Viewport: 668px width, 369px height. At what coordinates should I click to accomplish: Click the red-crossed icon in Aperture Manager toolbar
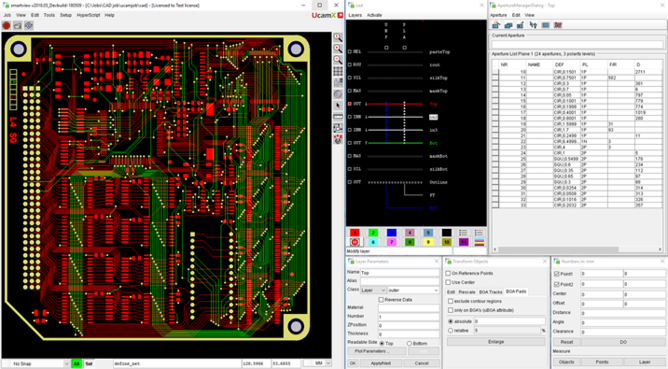tap(558, 25)
